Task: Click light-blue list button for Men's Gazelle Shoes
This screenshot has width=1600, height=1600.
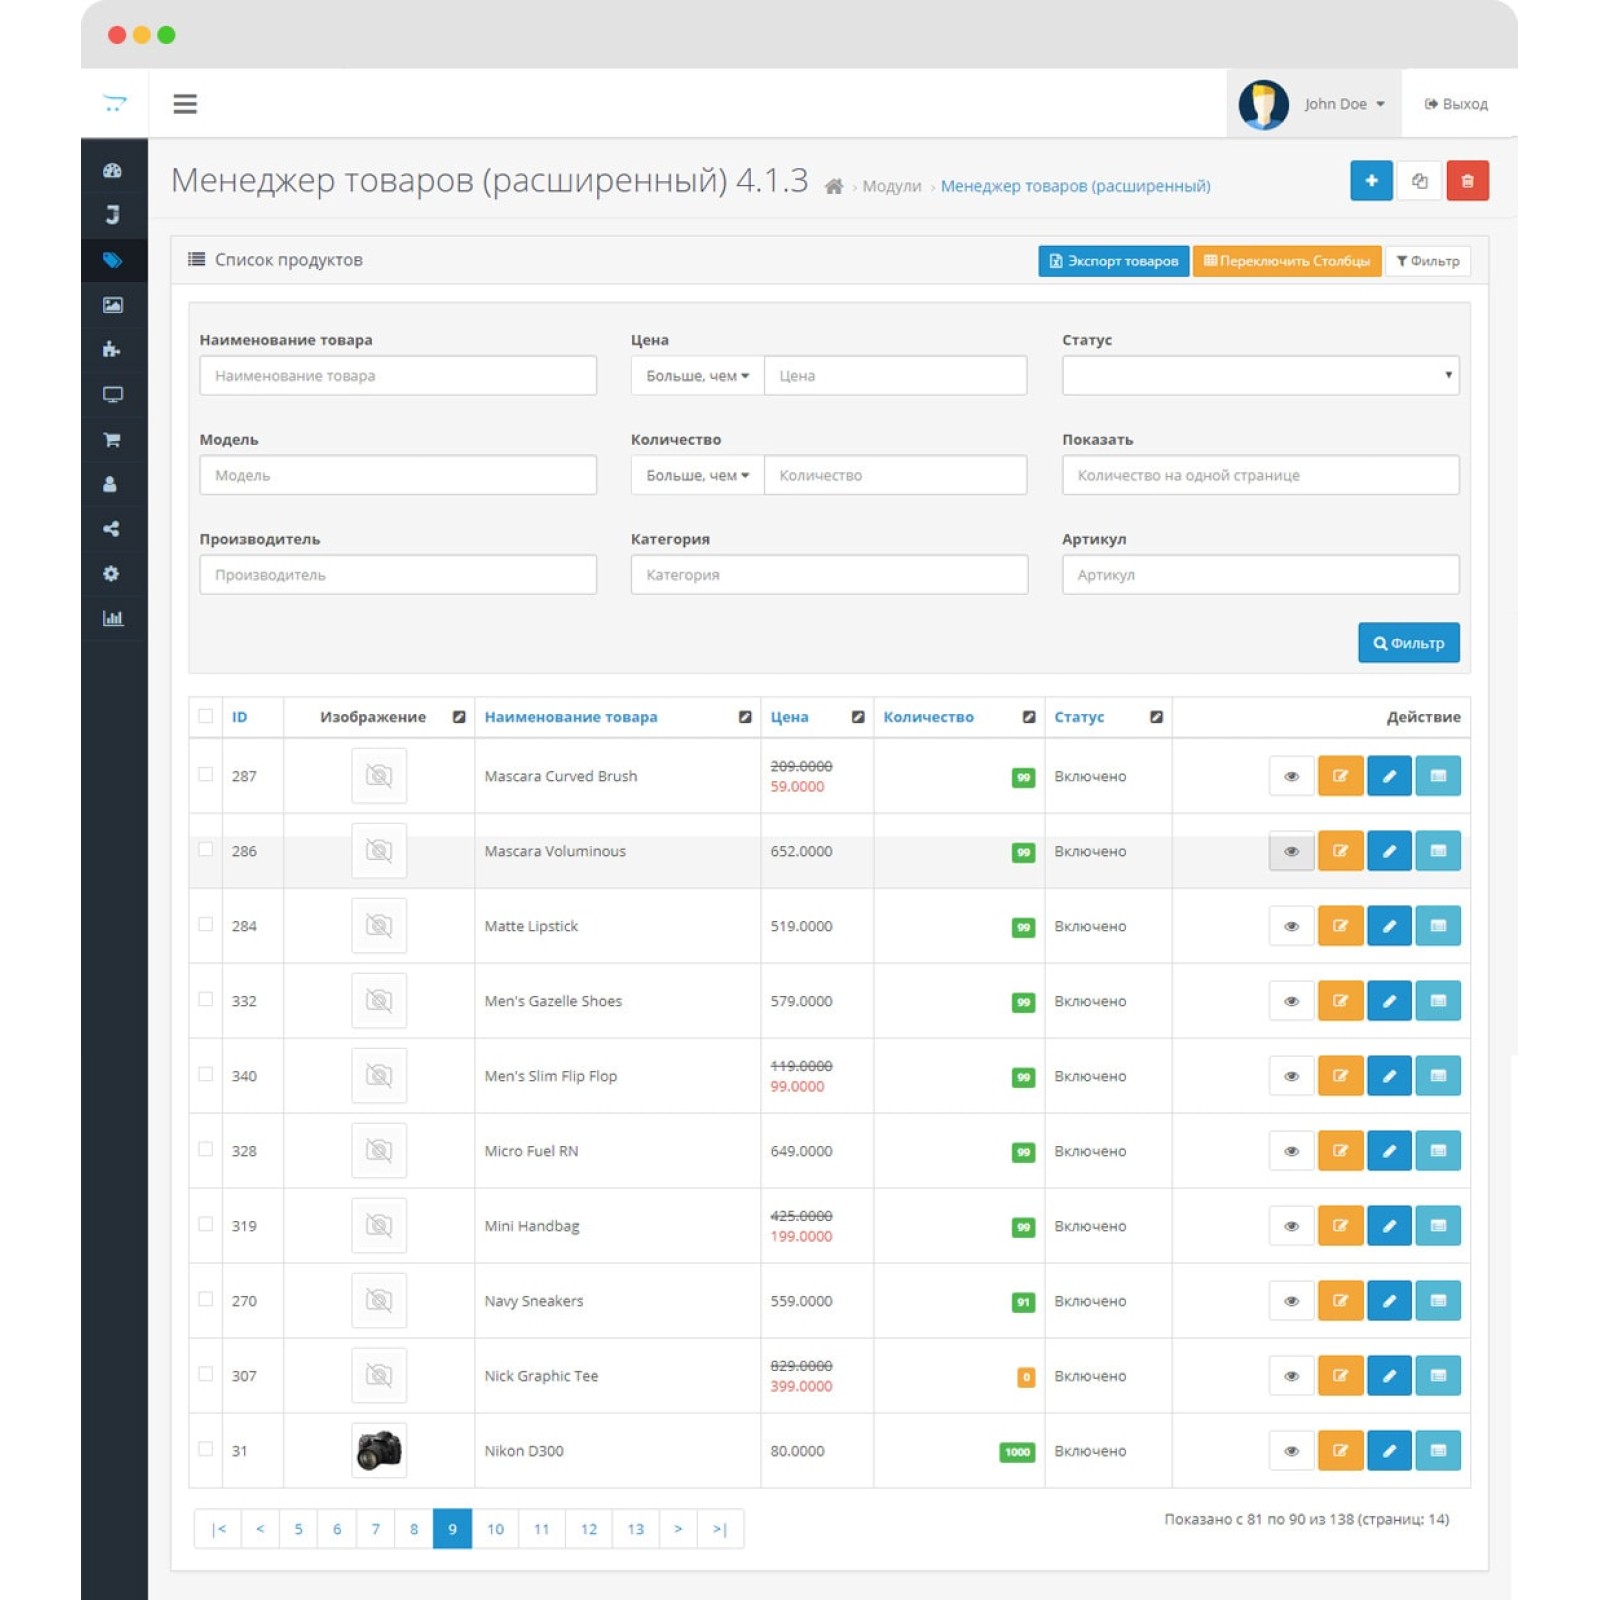Action: [1438, 1001]
